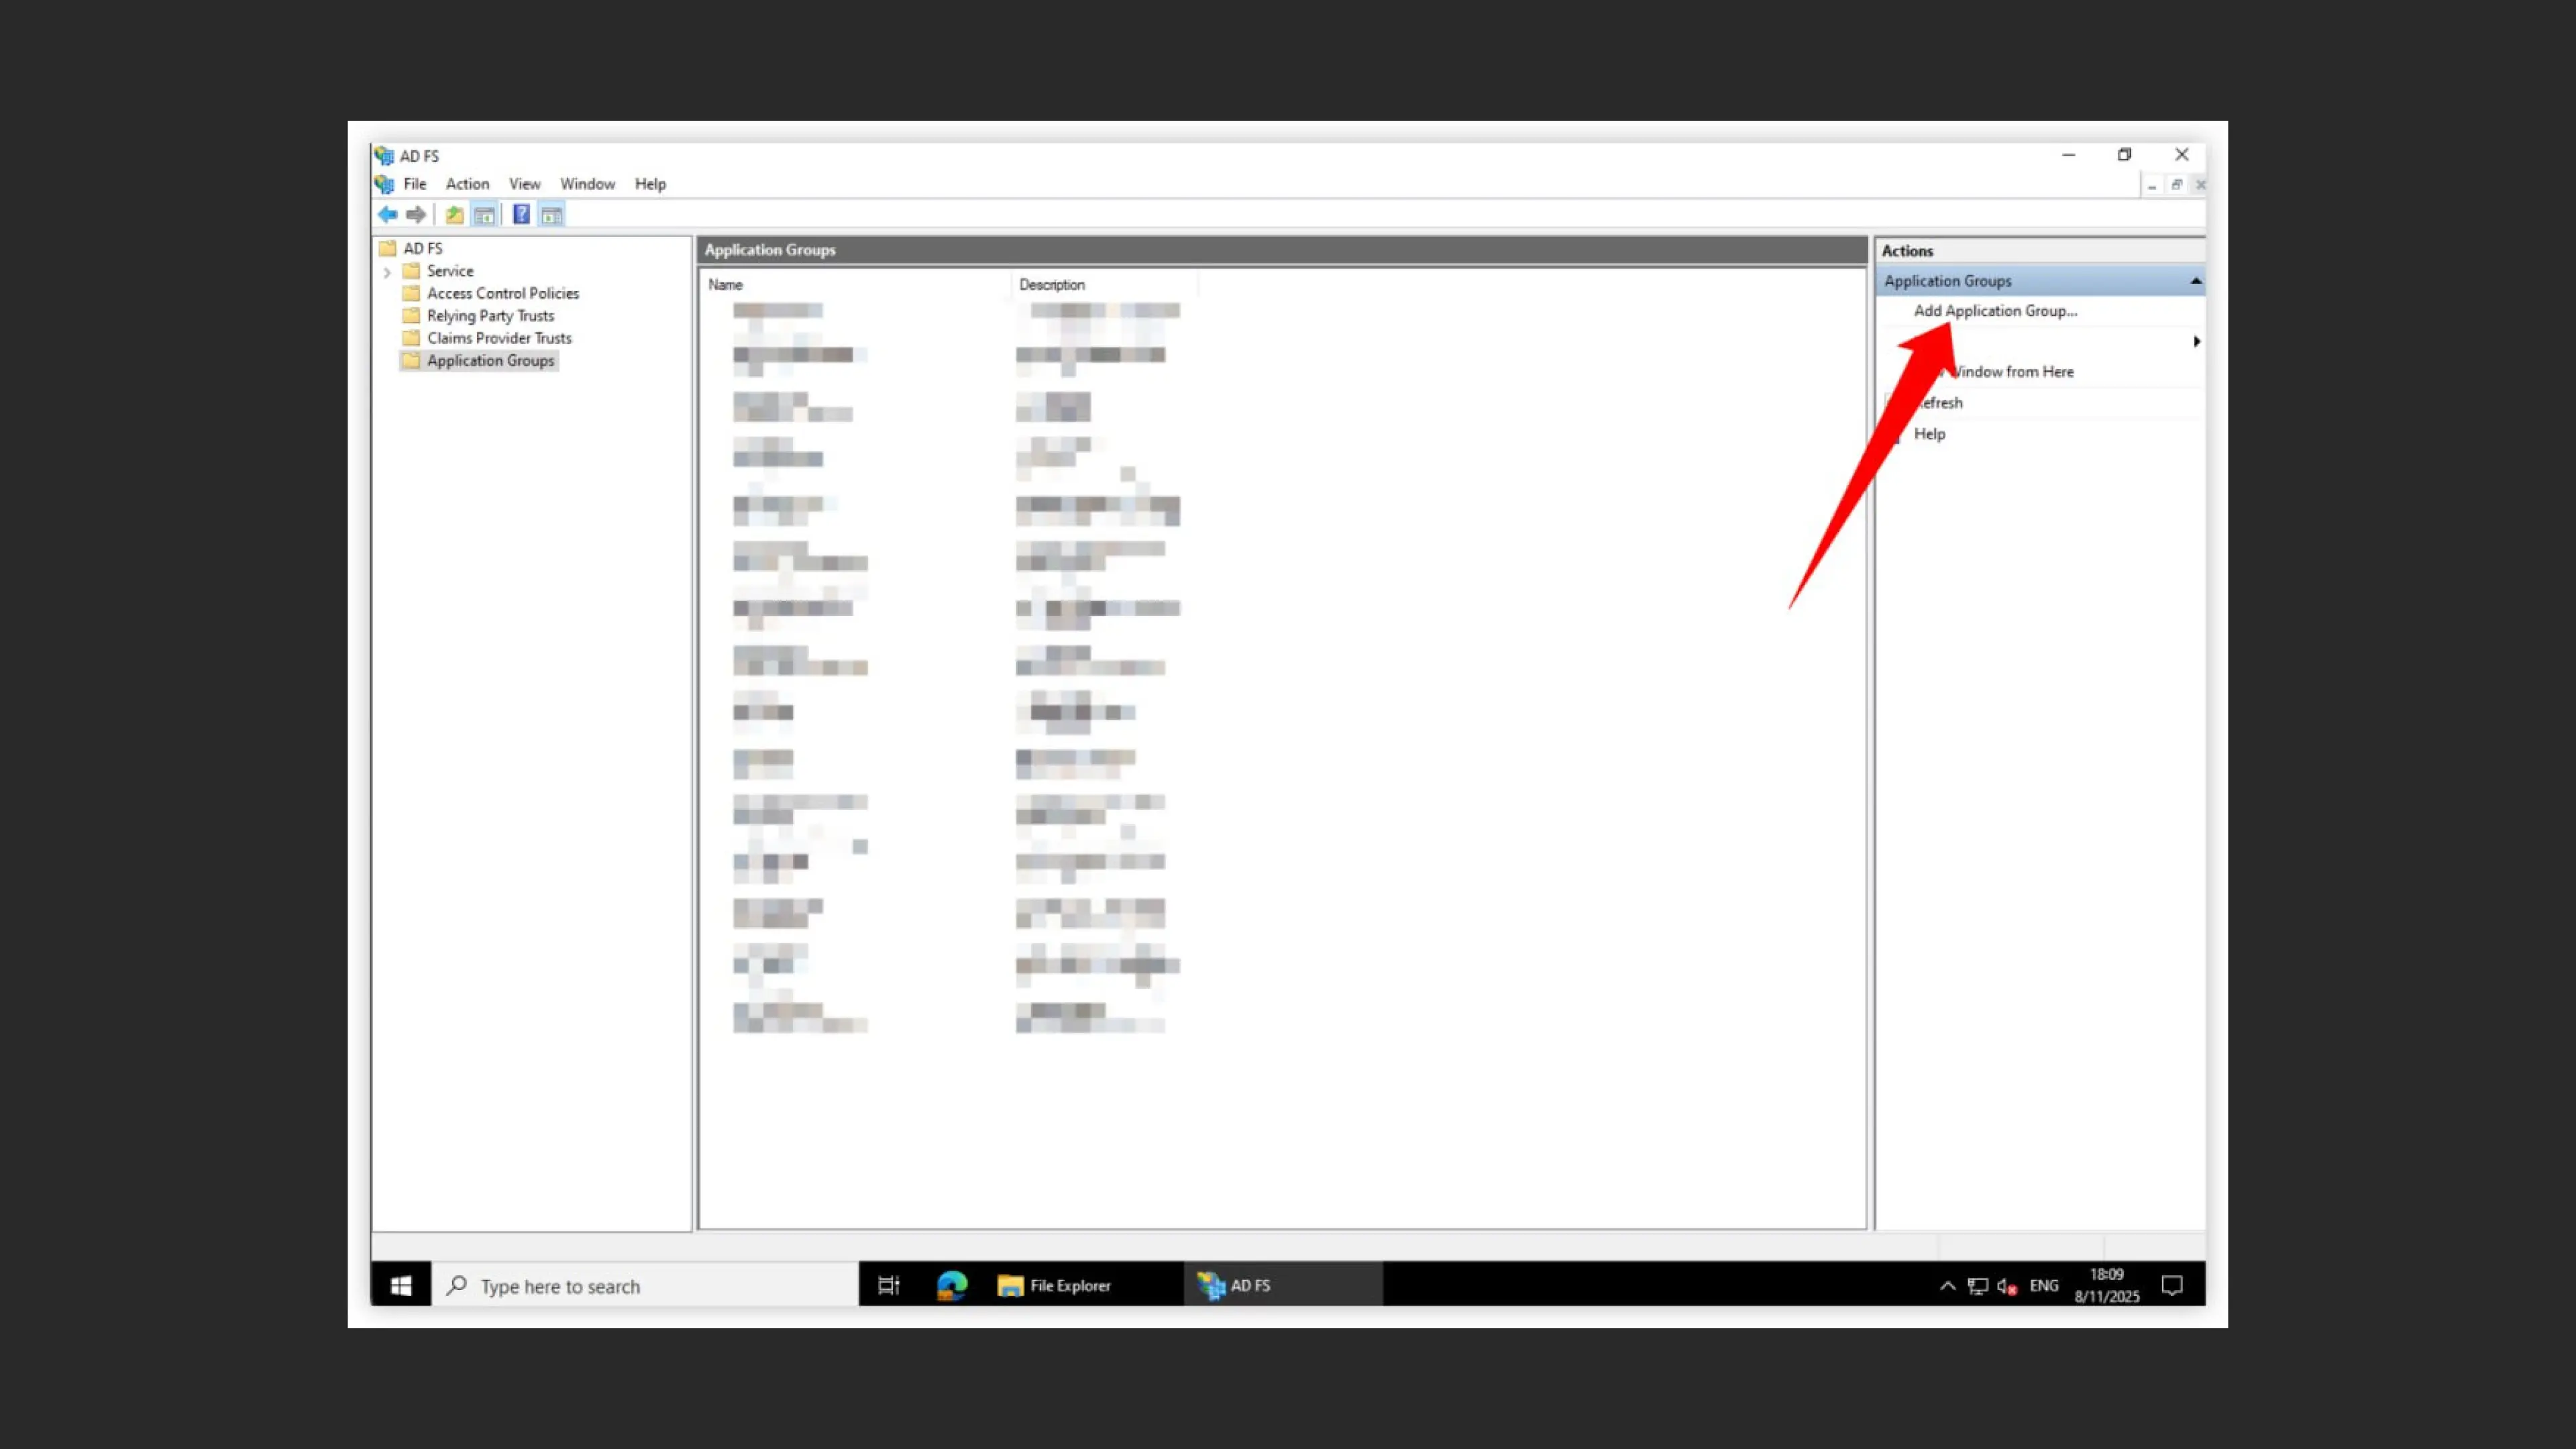
Task: Click Help at the bottom of Actions pane
Action: coord(1928,434)
